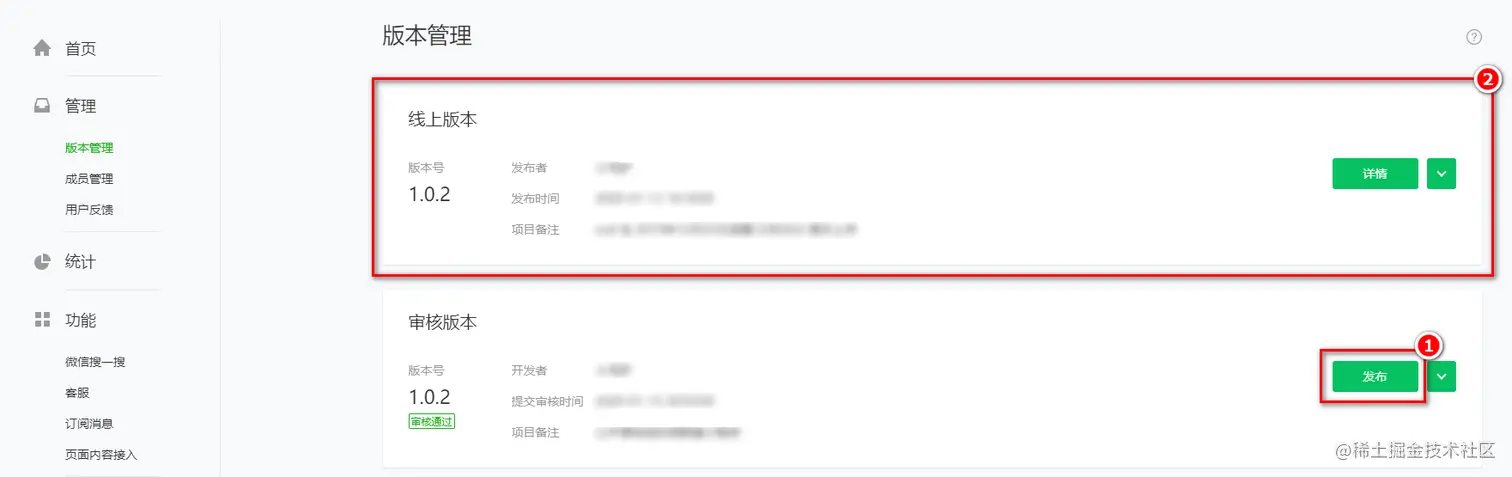1512x477 pixels.
Task: Go to 用户反馈 in sidebar
Action: [89, 210]
